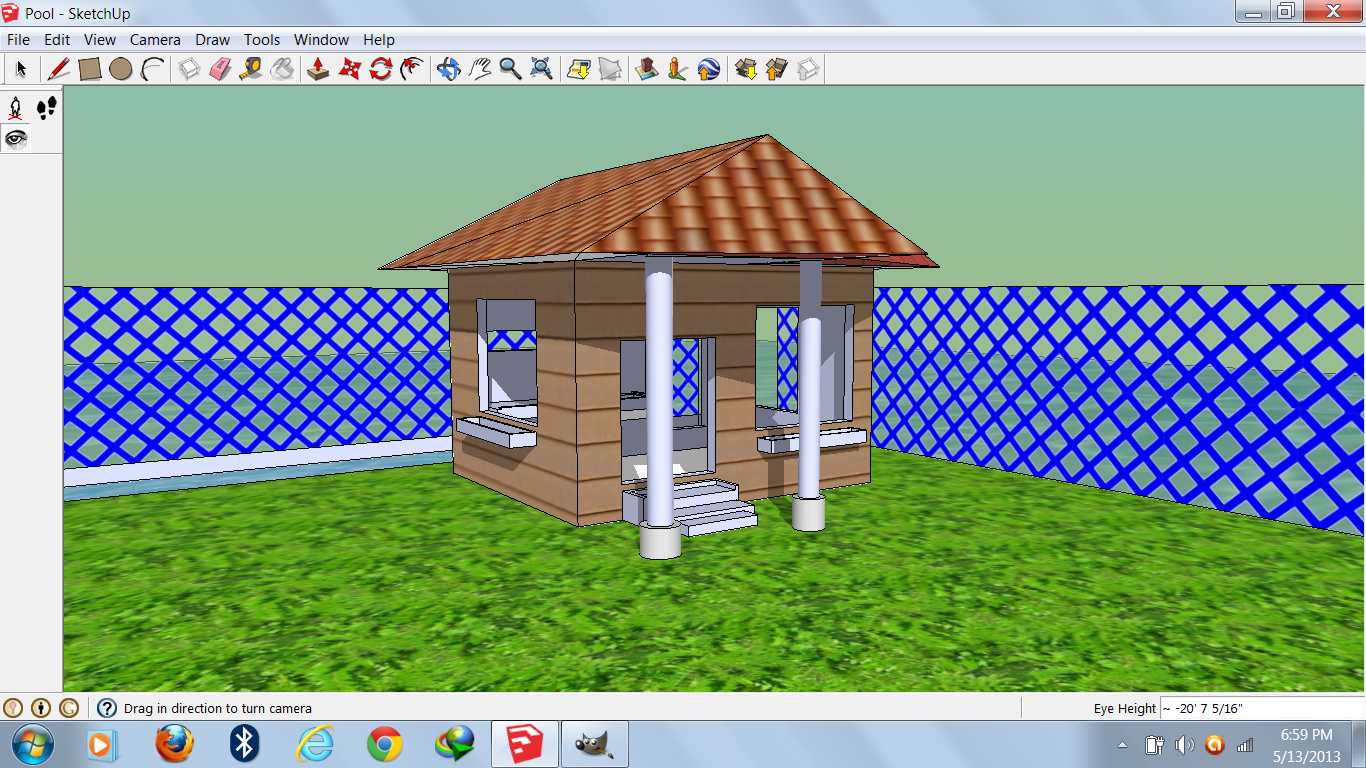
Task: Switch to the Arc tool
Action: (x=152, y=69)
